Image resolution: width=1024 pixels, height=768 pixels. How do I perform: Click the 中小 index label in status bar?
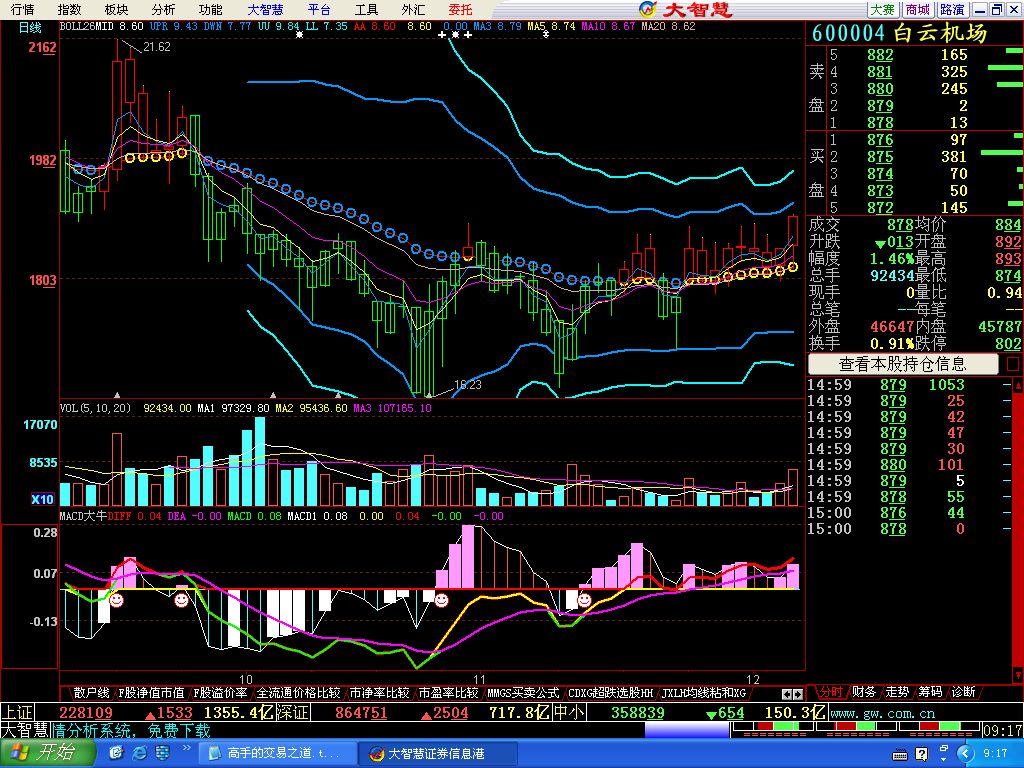[x=569, y=712]
